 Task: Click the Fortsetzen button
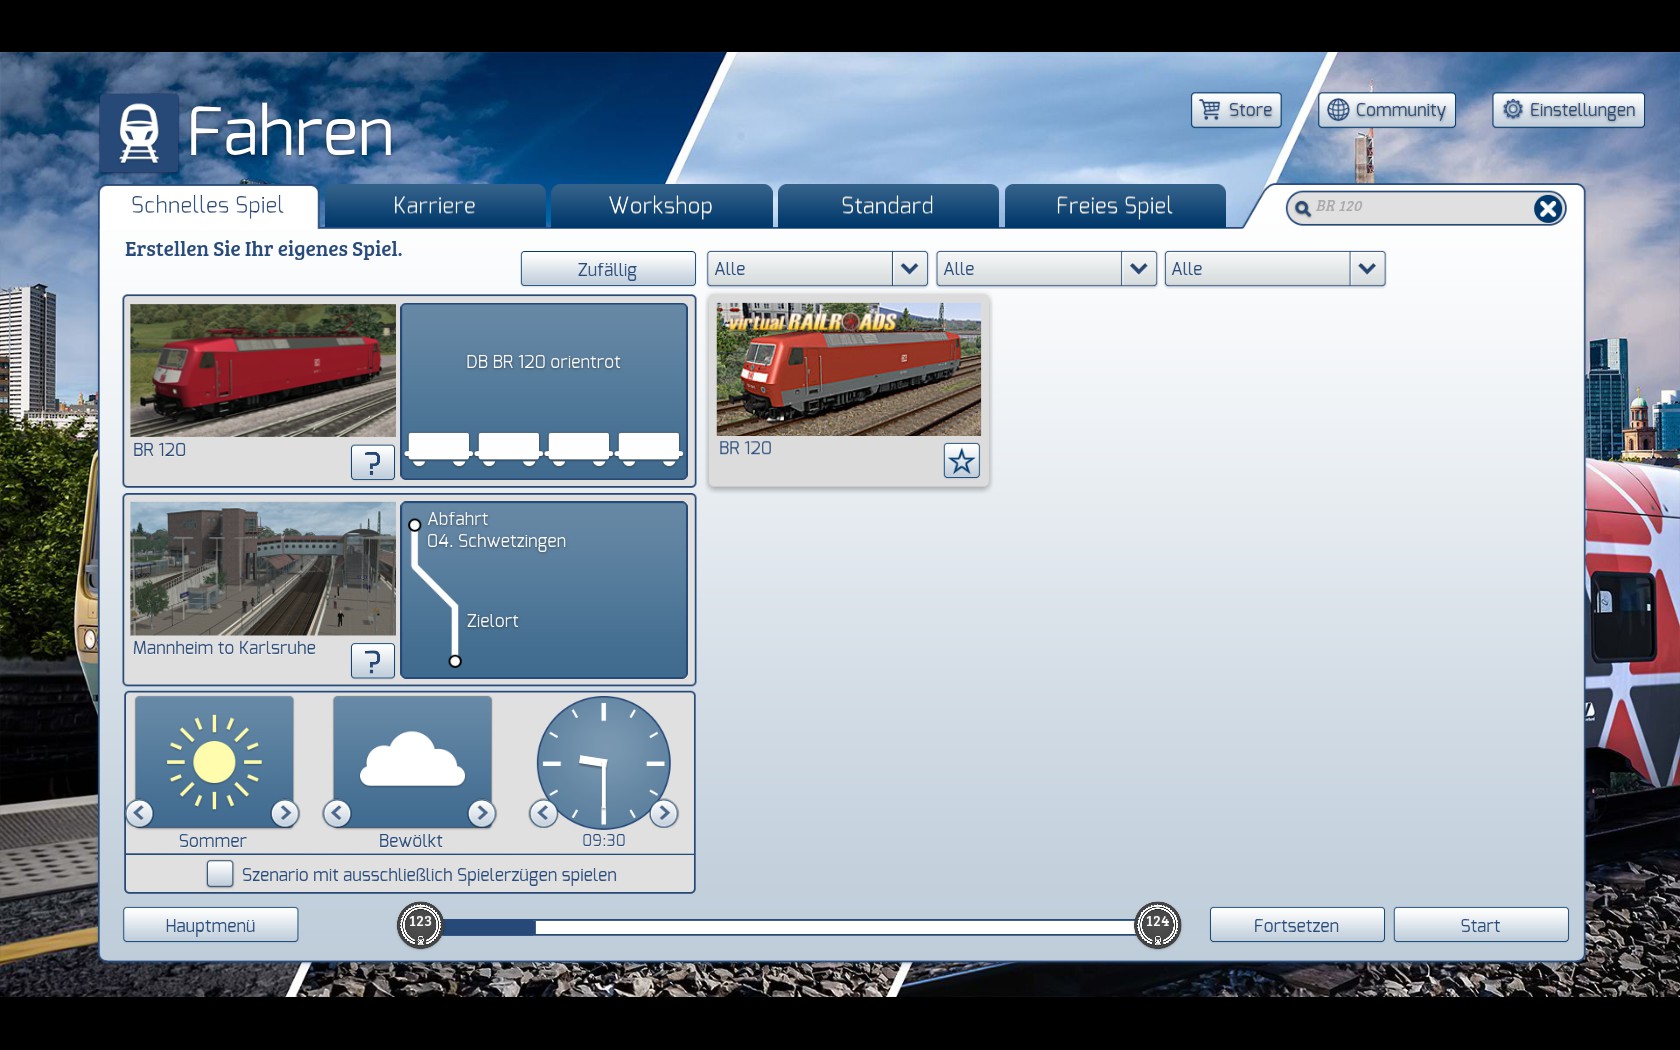1297,925
